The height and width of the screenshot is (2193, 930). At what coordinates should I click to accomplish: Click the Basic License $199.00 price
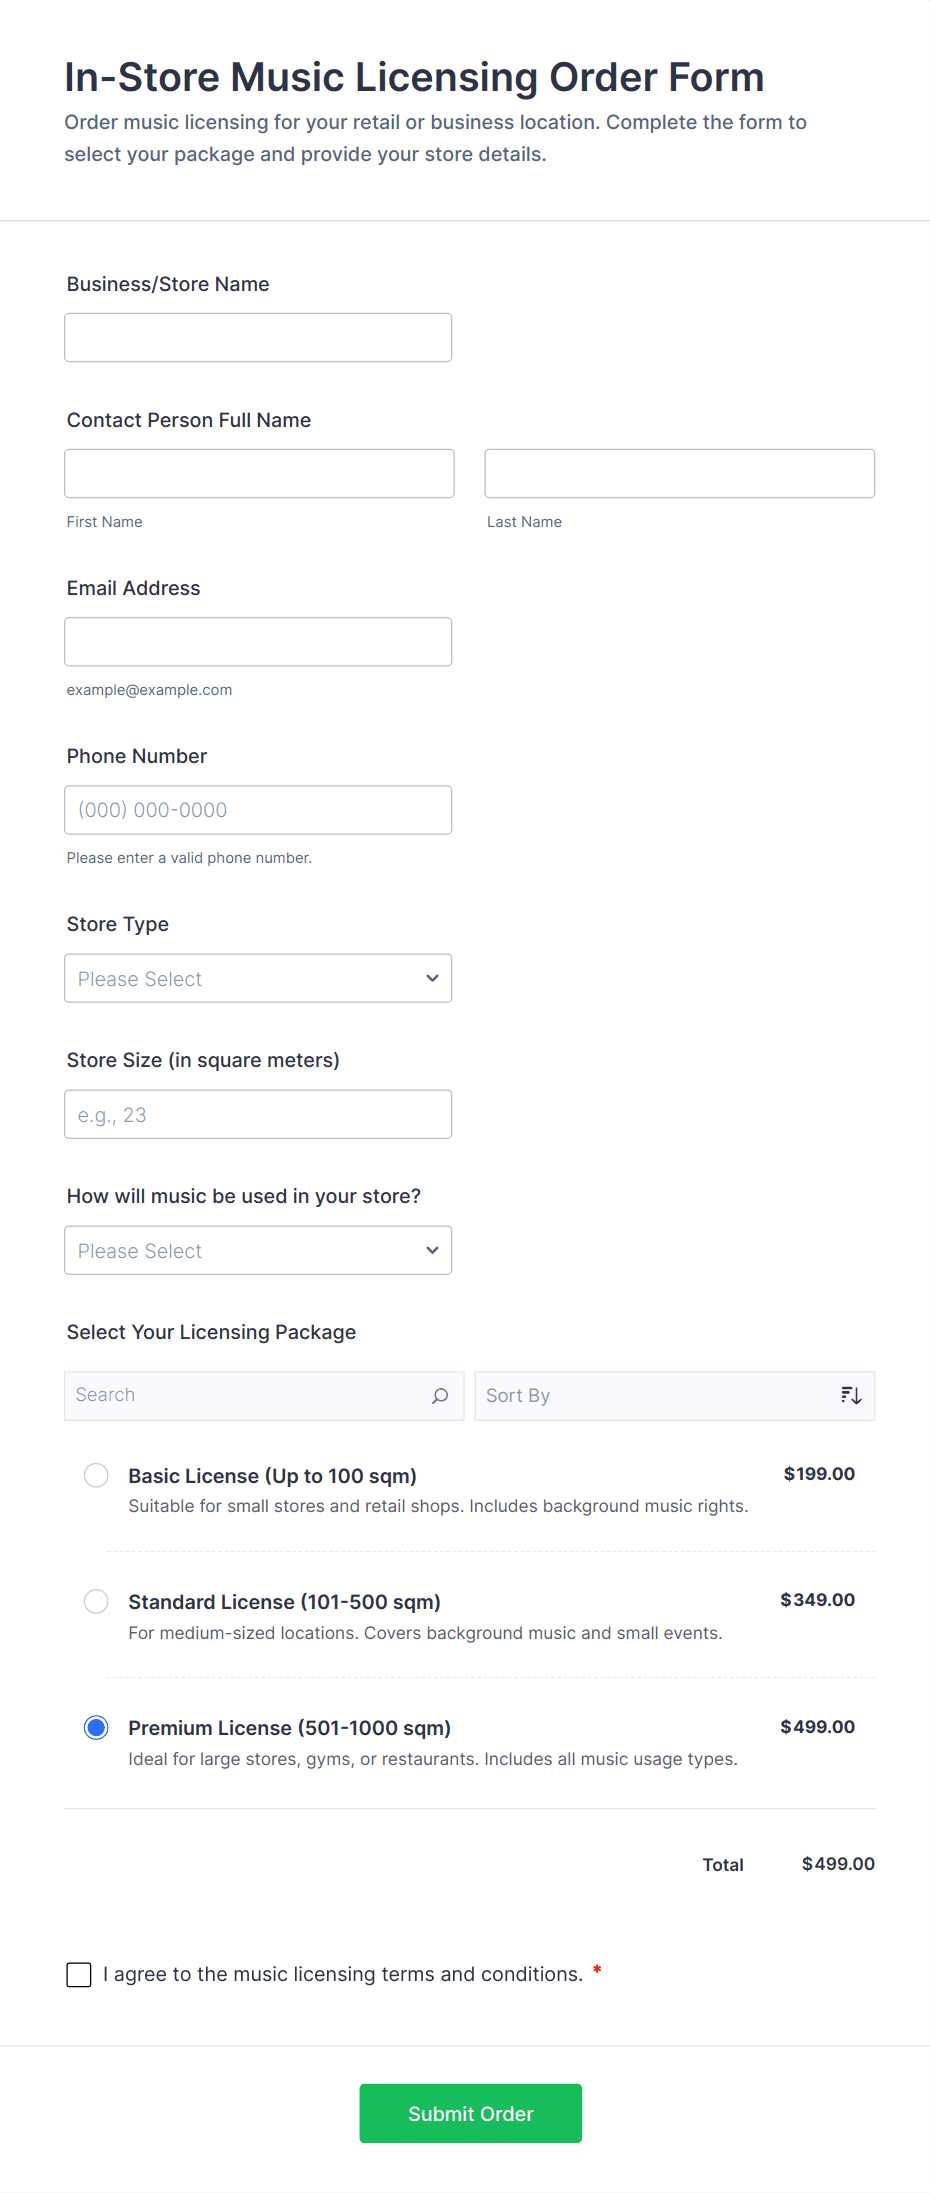click(x=819, y=1474)
